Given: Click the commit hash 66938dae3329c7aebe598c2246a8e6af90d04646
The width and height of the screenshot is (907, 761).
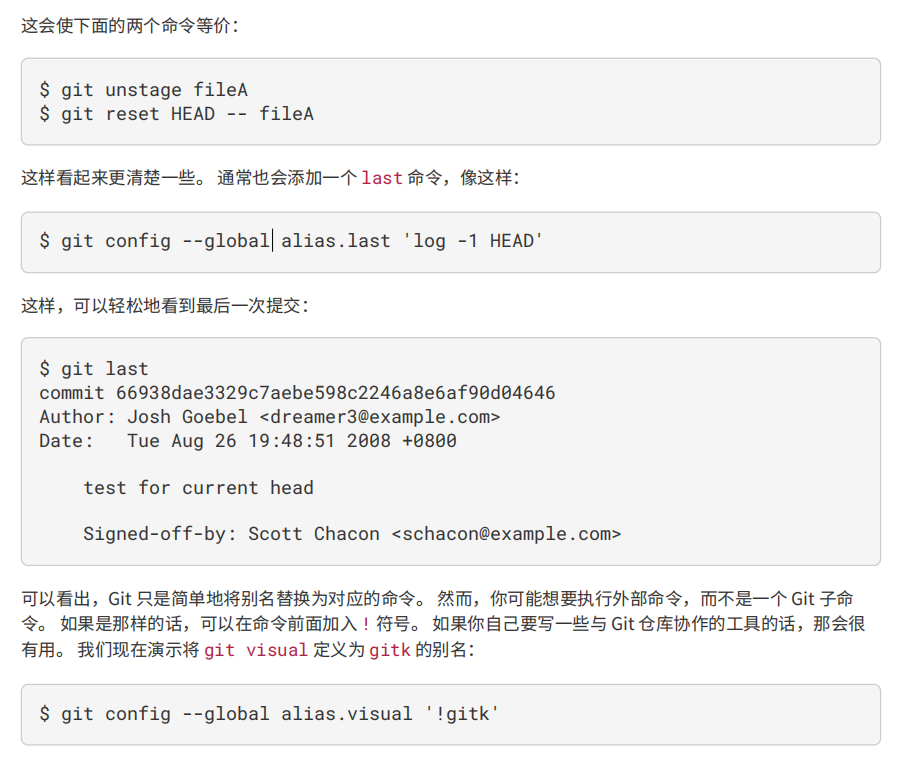Looking at the screenshot, I should [335, 393].
